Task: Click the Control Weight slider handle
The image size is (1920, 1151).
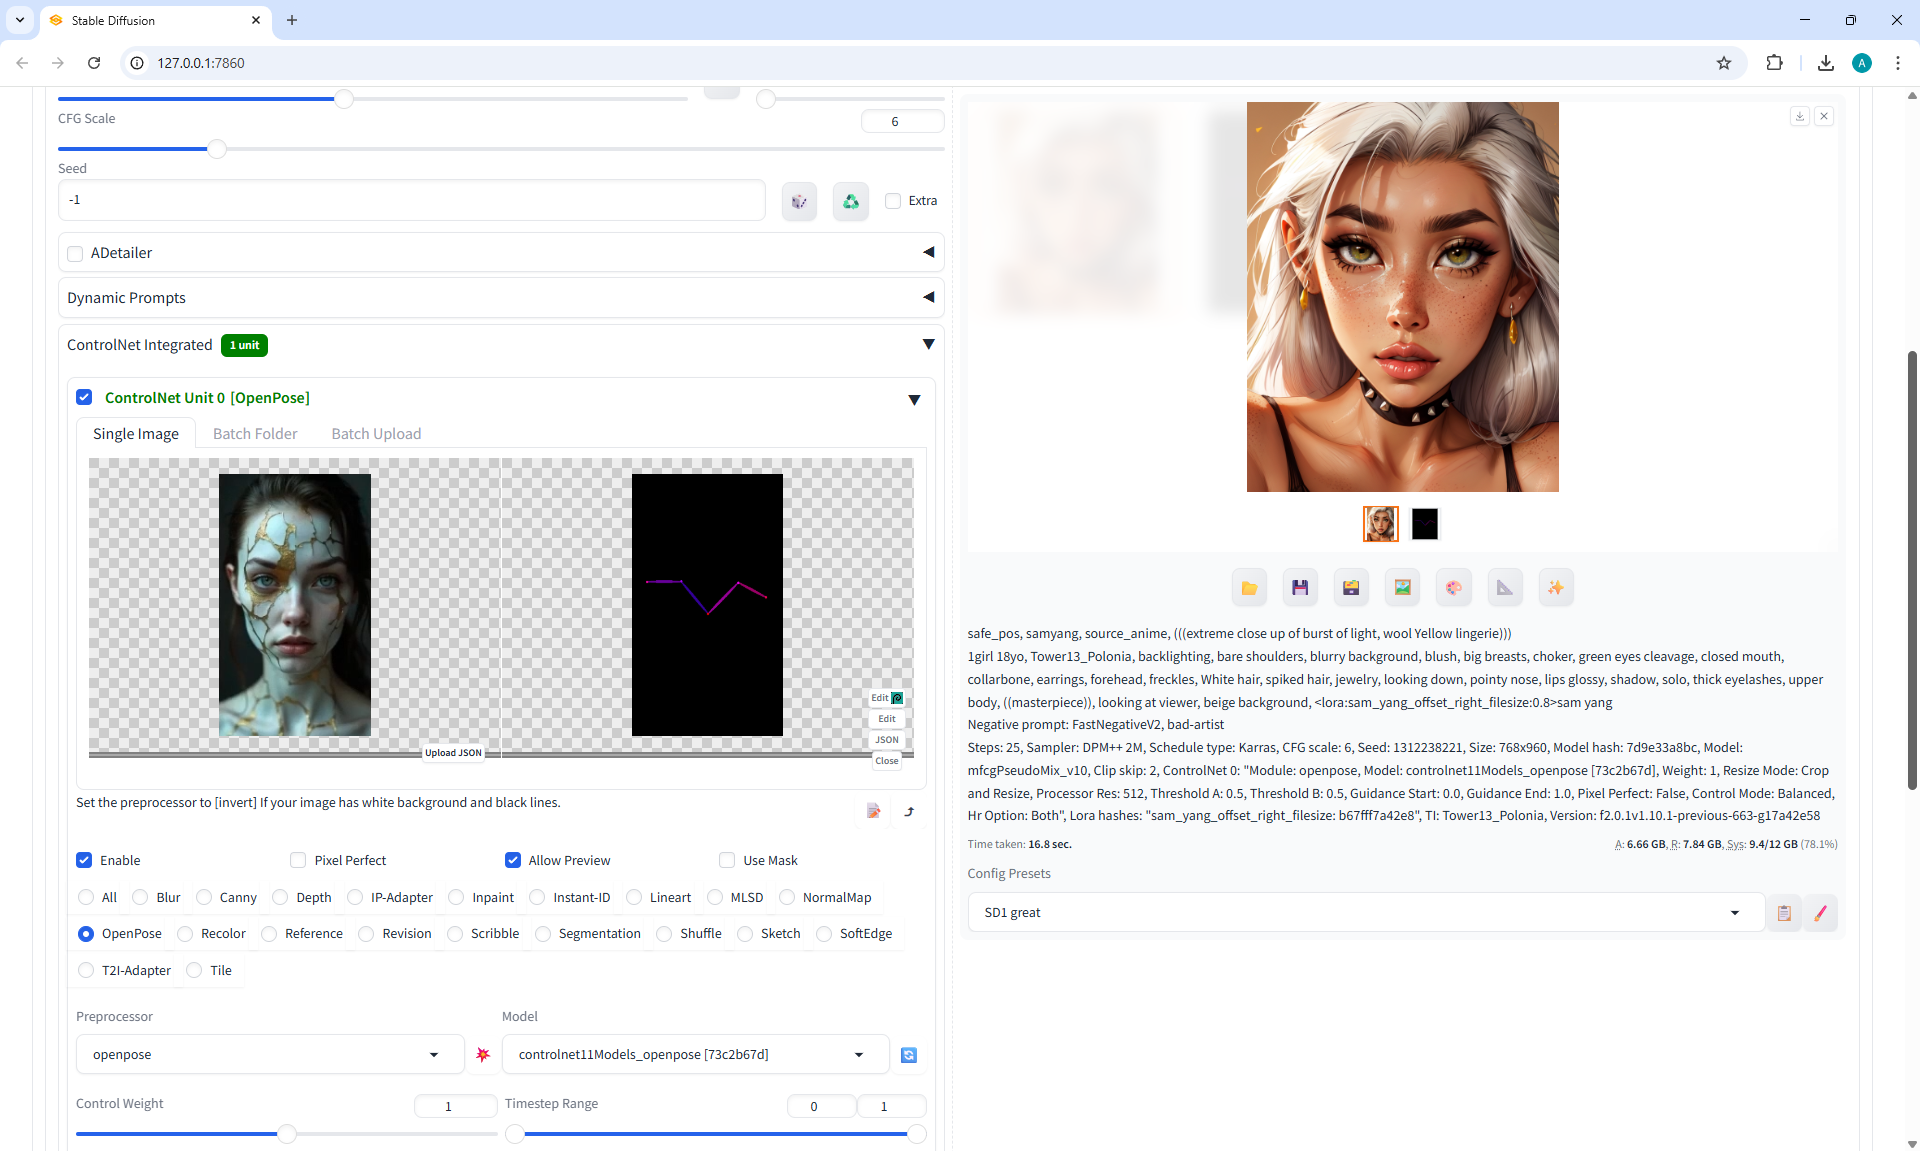Action: 287,1133
